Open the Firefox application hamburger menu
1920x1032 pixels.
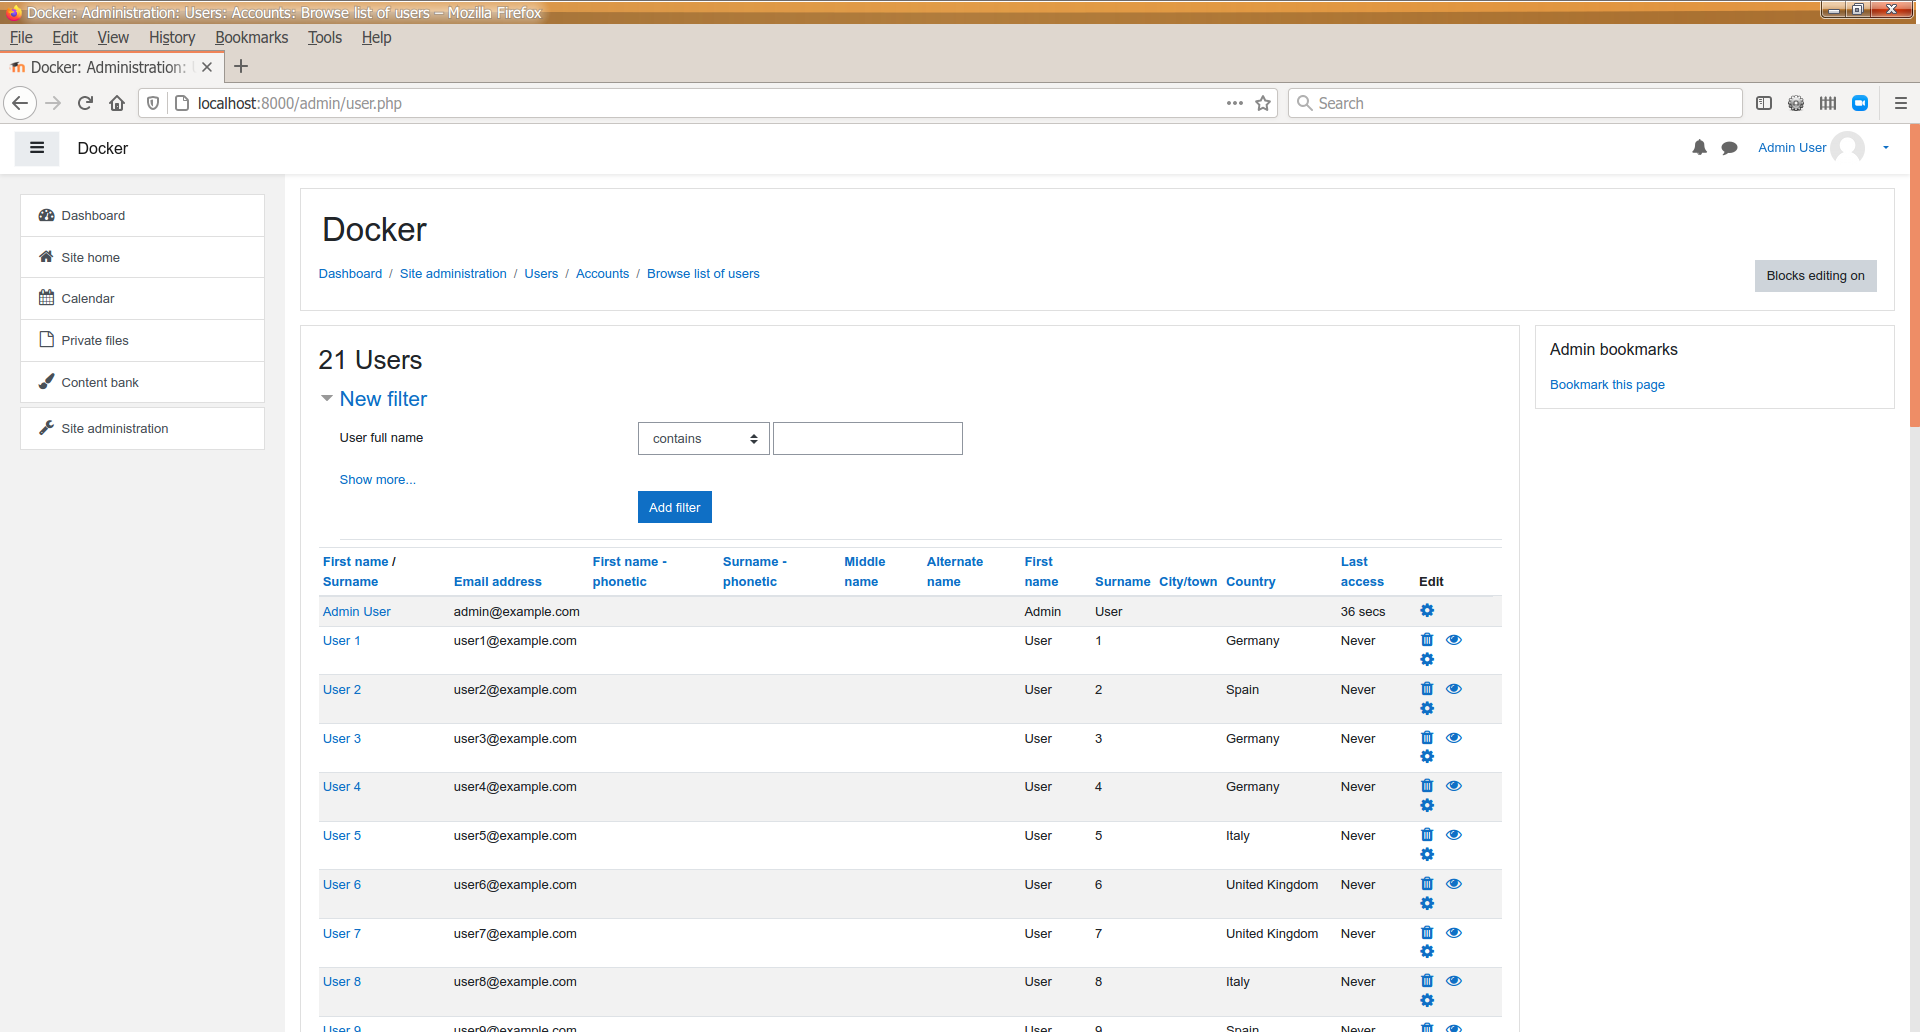point(1901,103)
